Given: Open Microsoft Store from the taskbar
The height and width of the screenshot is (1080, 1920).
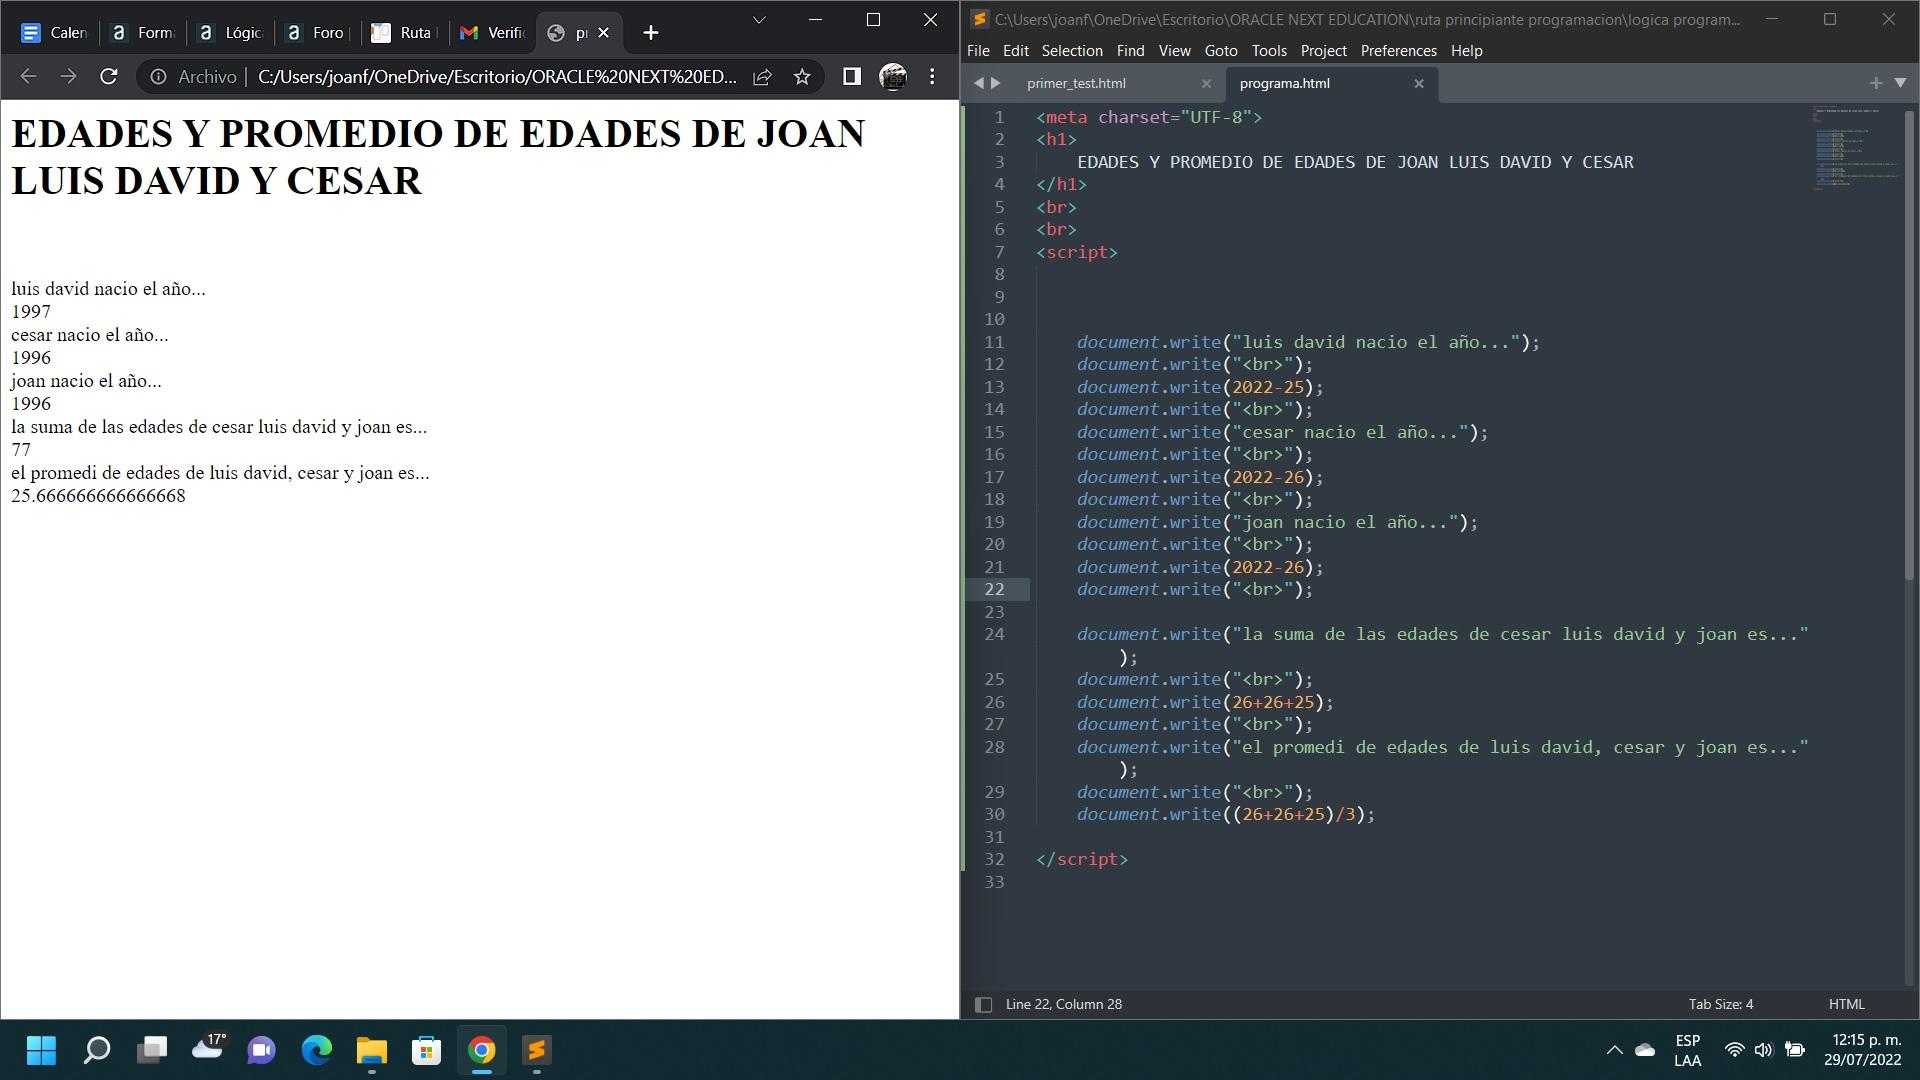Looking at the screenshot, I should click(x=425, y=1051).
